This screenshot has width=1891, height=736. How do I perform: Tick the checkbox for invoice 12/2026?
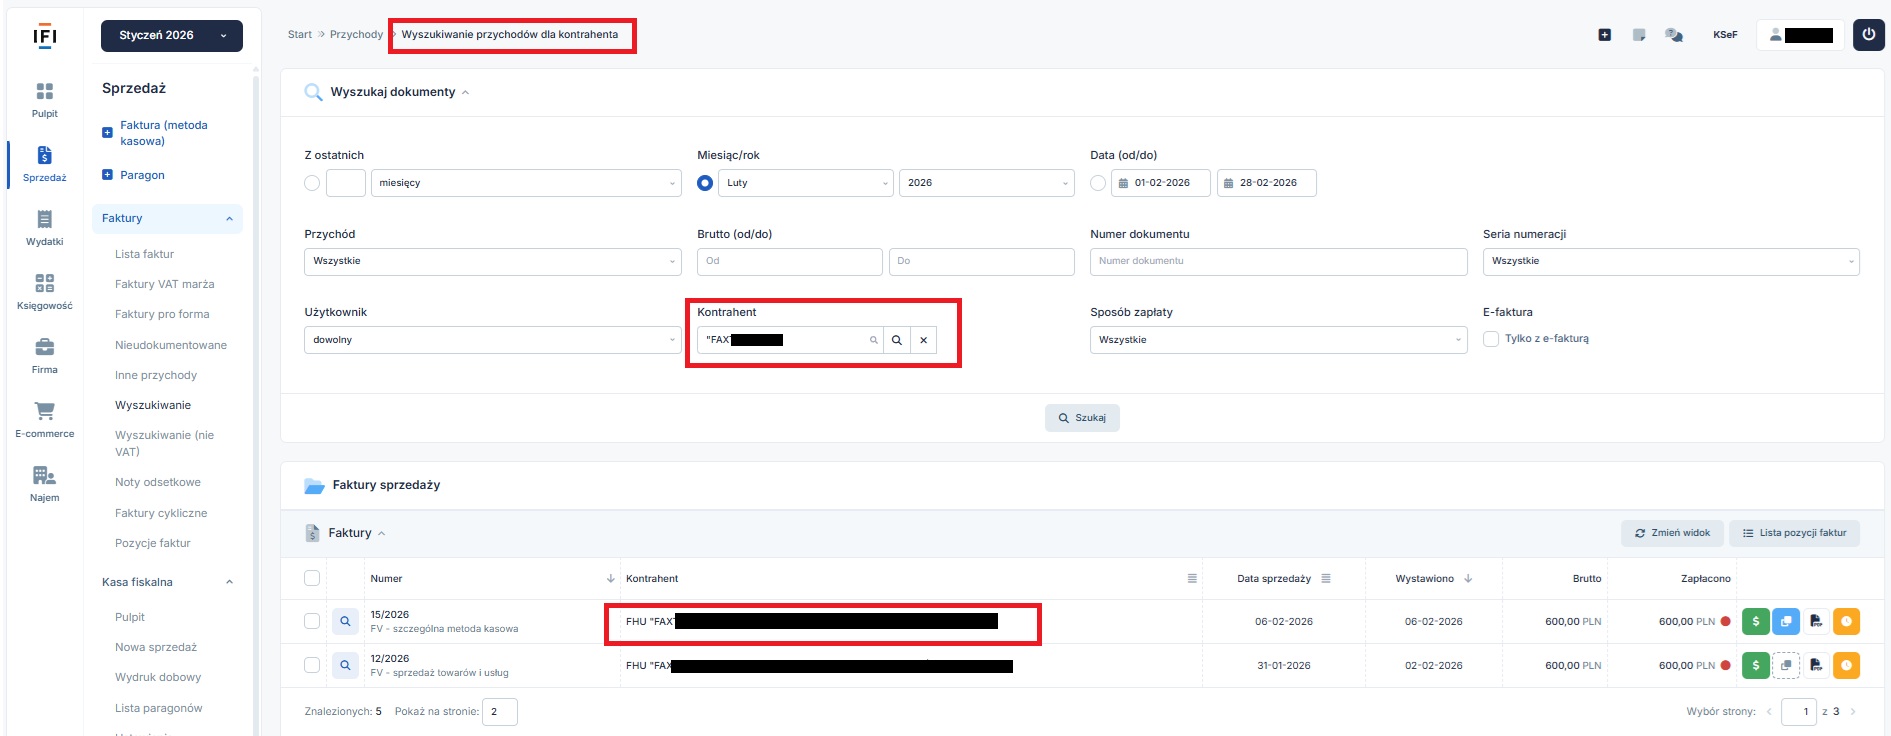click(312, 665)
